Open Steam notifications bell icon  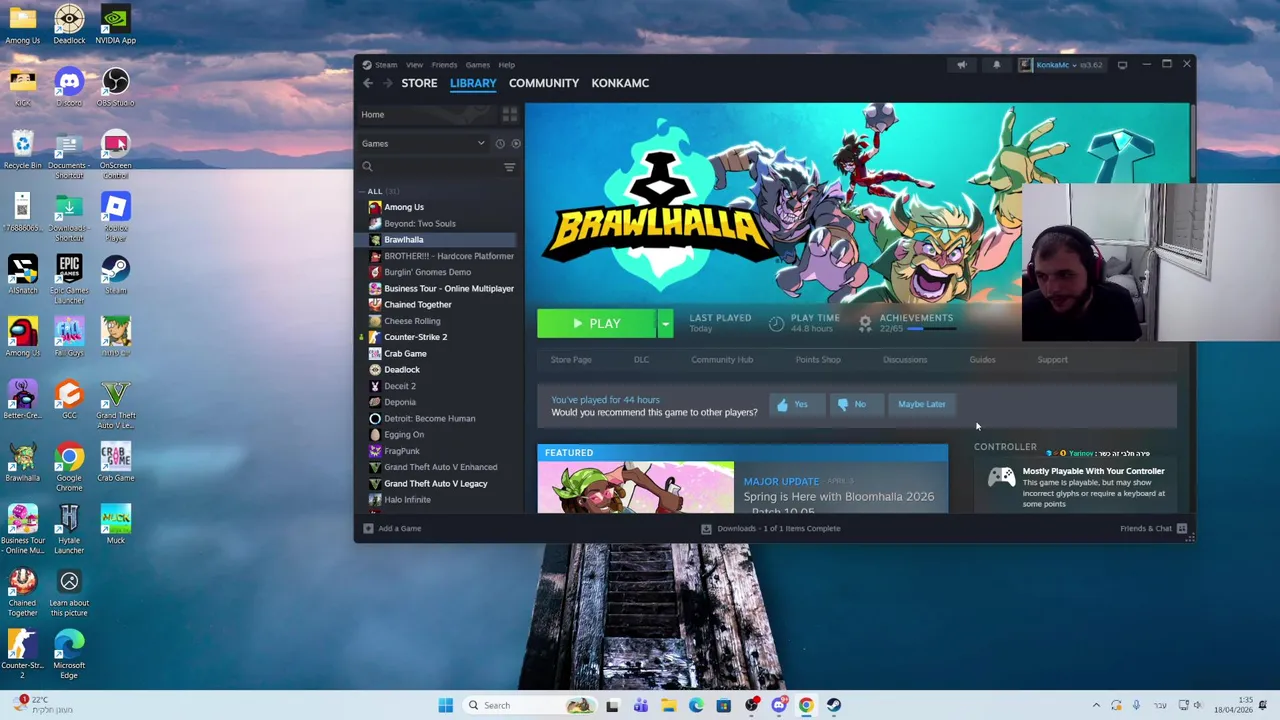pos(996,65)
